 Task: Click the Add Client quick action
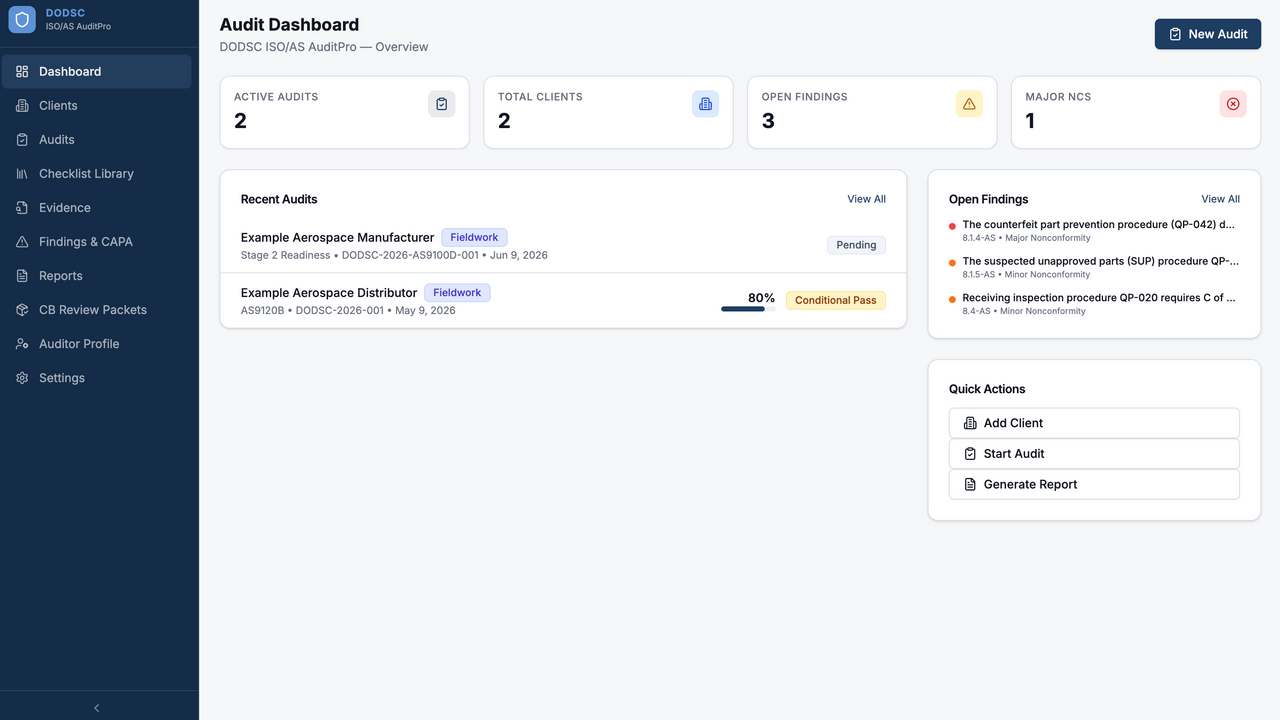click(x=1094, y=423)
